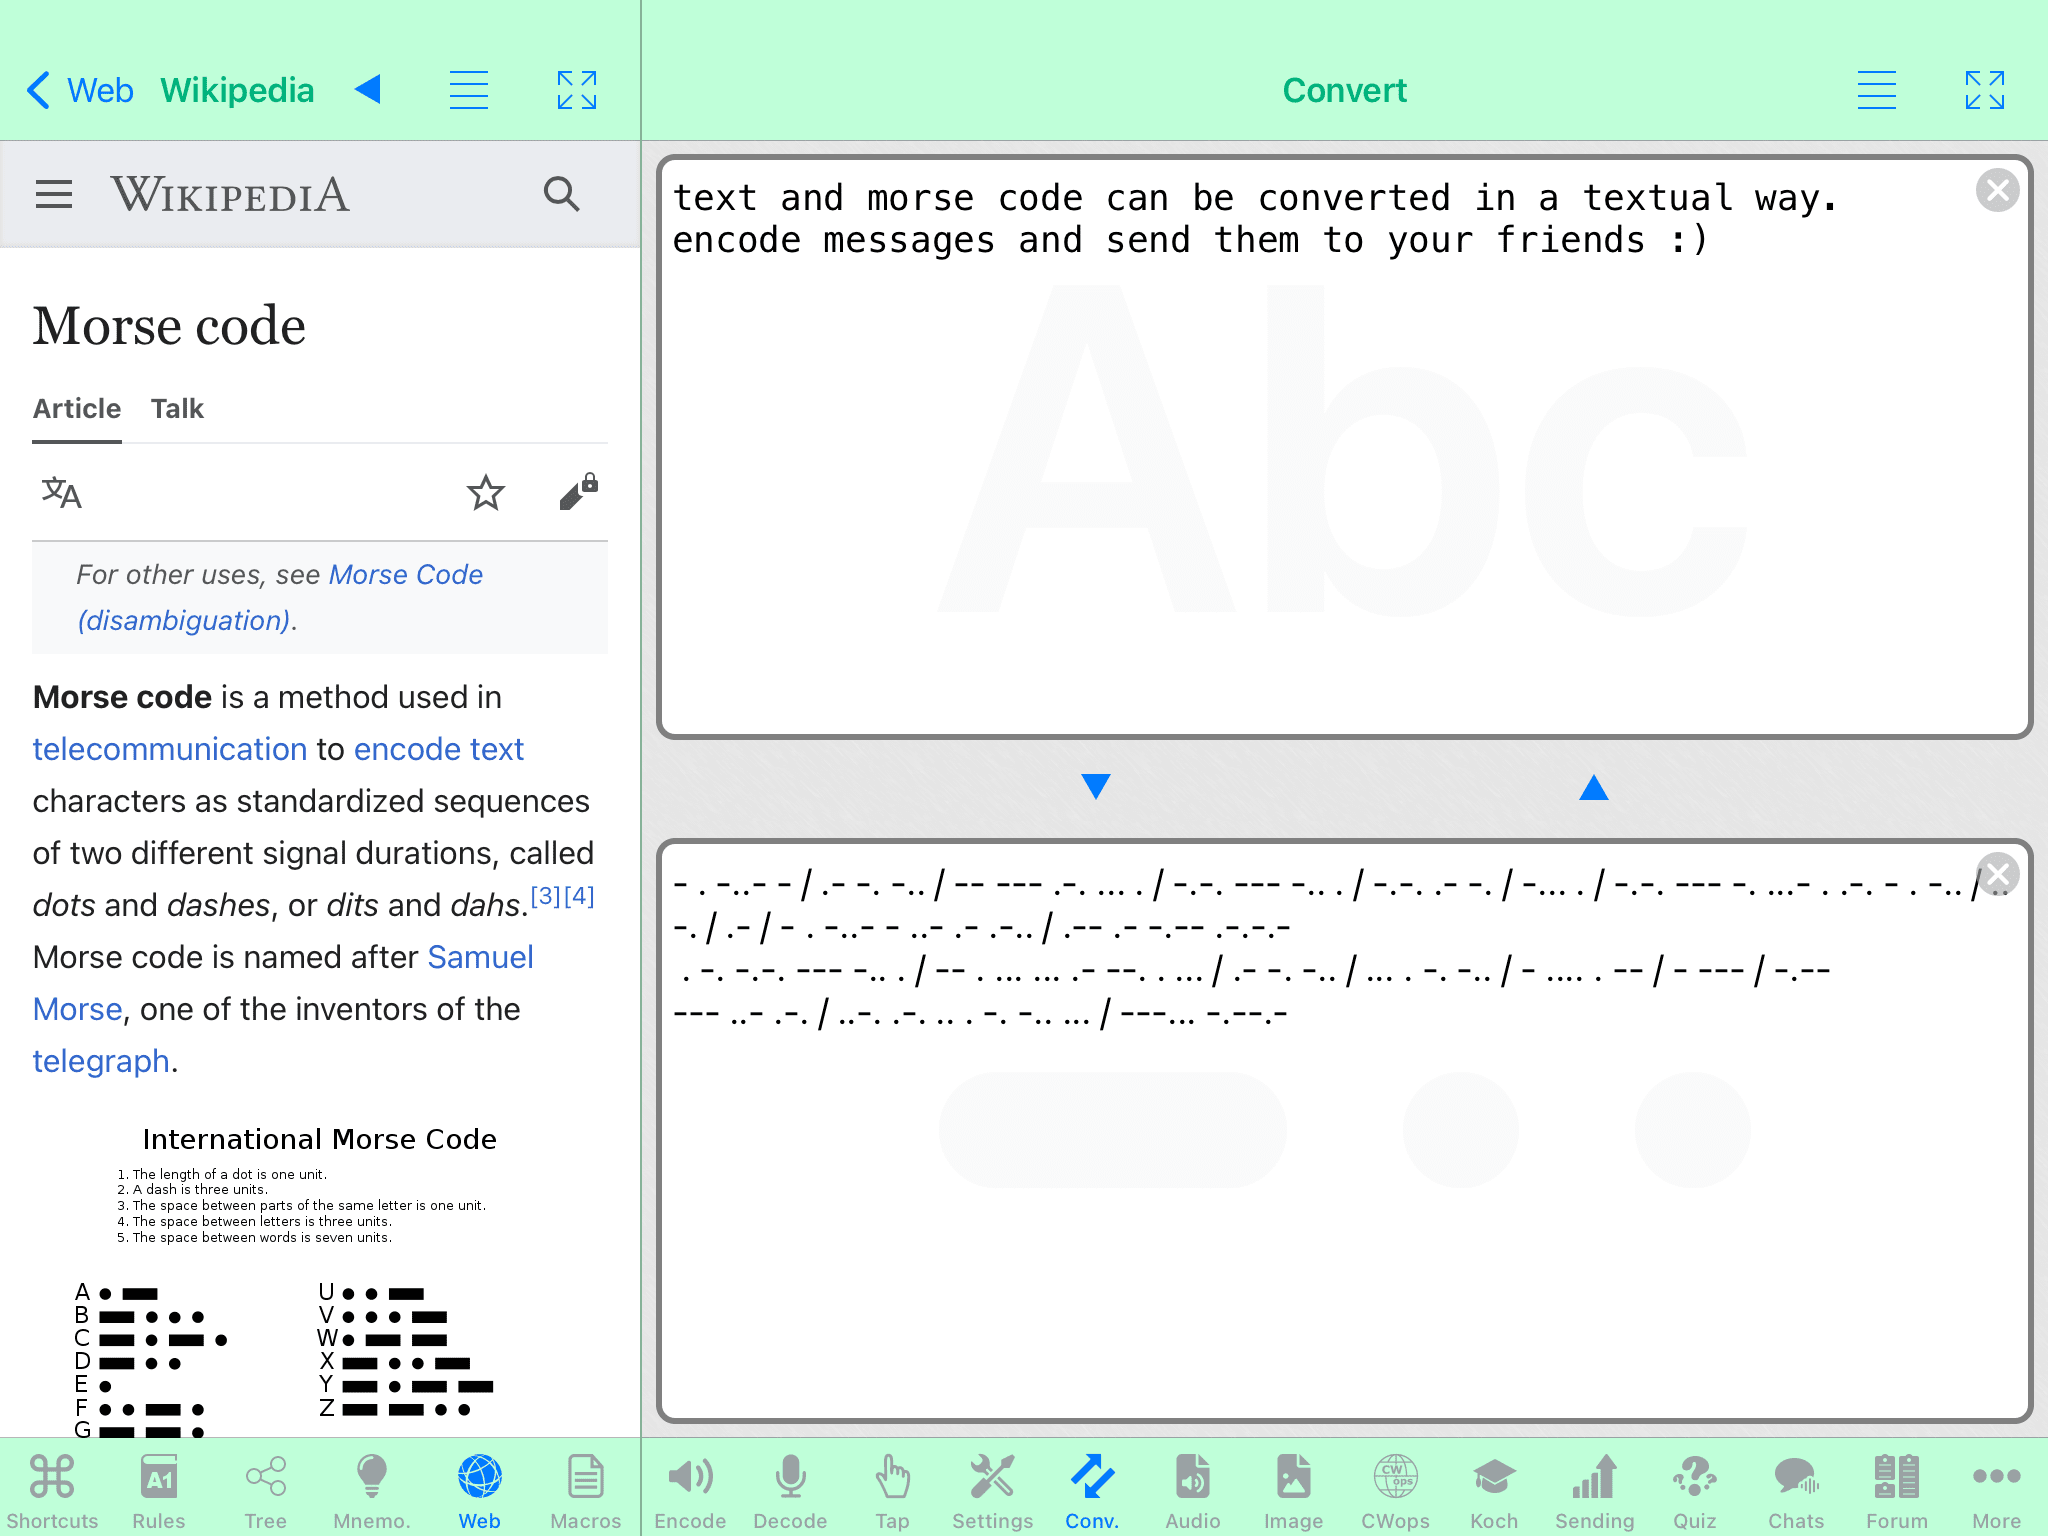This screenshot has height=1536, width=2048.
Task: Tap the Wikipedia header title
Action: point(237,90)
